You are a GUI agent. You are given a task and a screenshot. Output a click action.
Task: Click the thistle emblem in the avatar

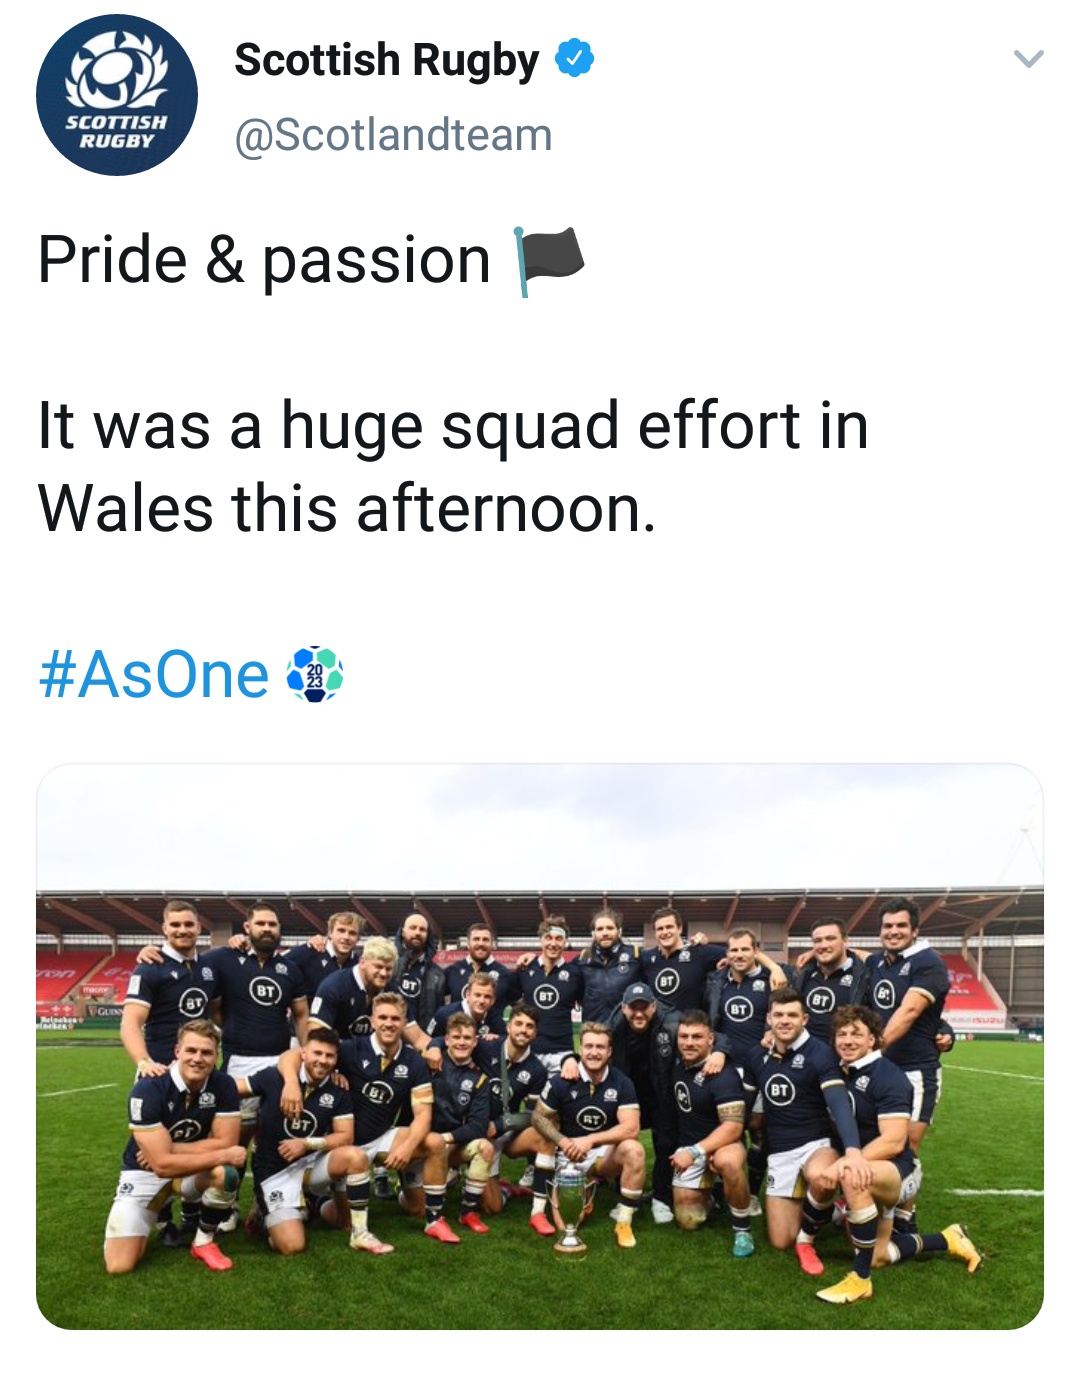point(116,73)
